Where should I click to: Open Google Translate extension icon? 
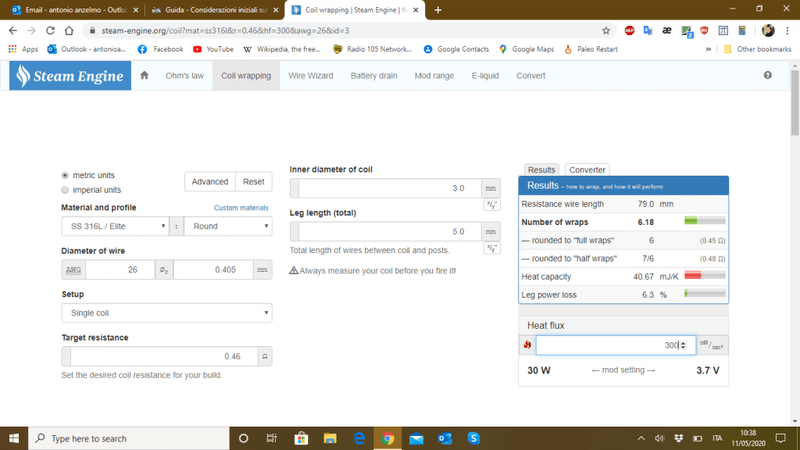click(648, 31)
